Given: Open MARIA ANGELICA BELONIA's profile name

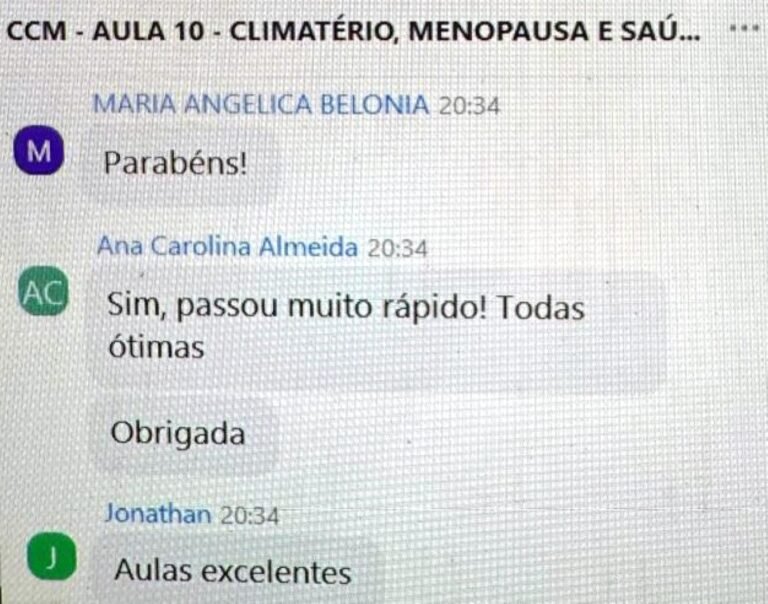Looking at the screenshot, I should click(x=261, y=104).
